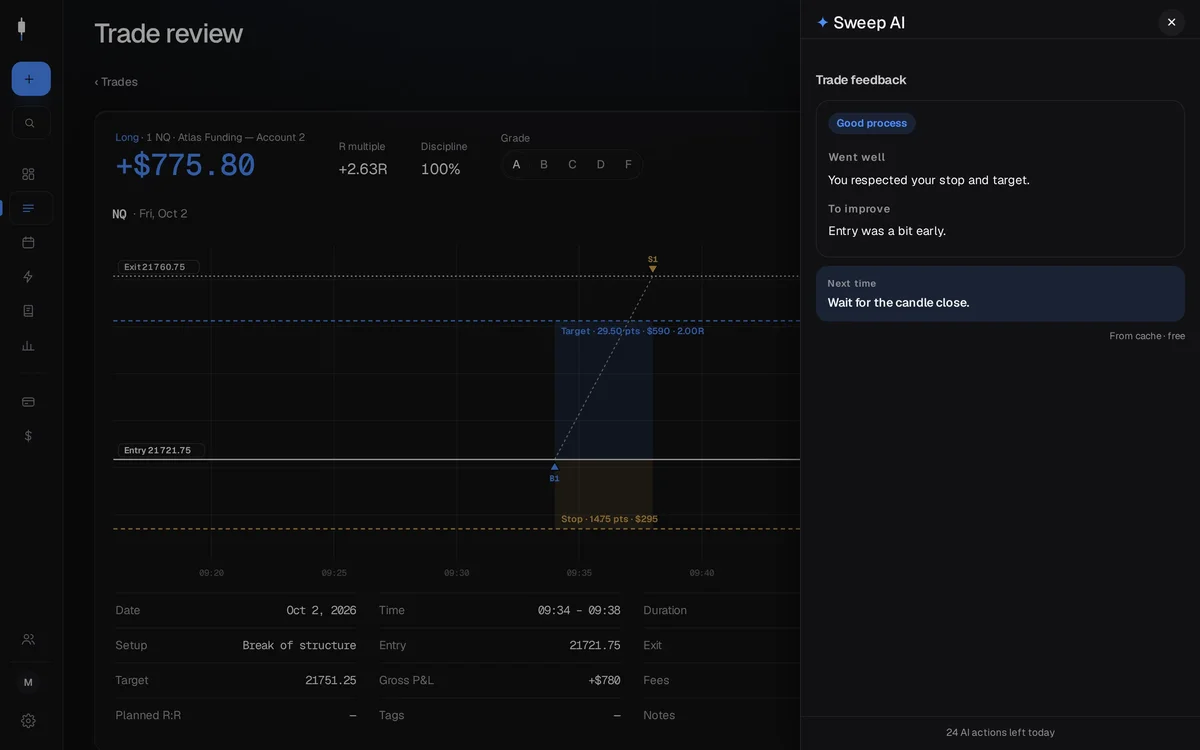The width and height of the screenshot is (1200, 750).
Task: Click the Trade review heading
Action: tap(168, 33)
